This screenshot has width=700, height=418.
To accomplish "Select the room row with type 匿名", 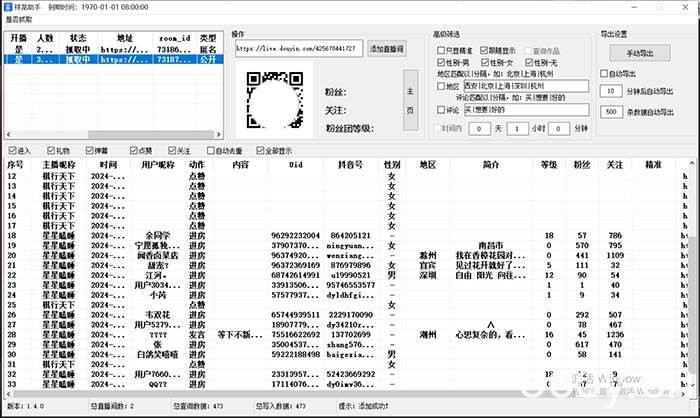I will pos(113,50).
